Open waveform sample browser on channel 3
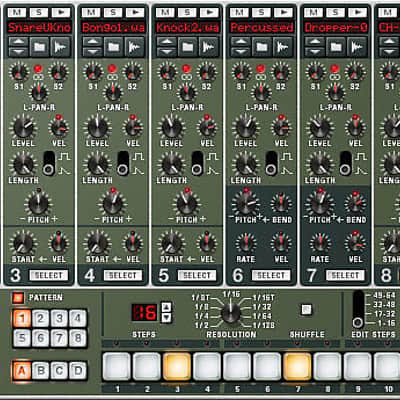This screenshot has width=400, height=400. 61,47
